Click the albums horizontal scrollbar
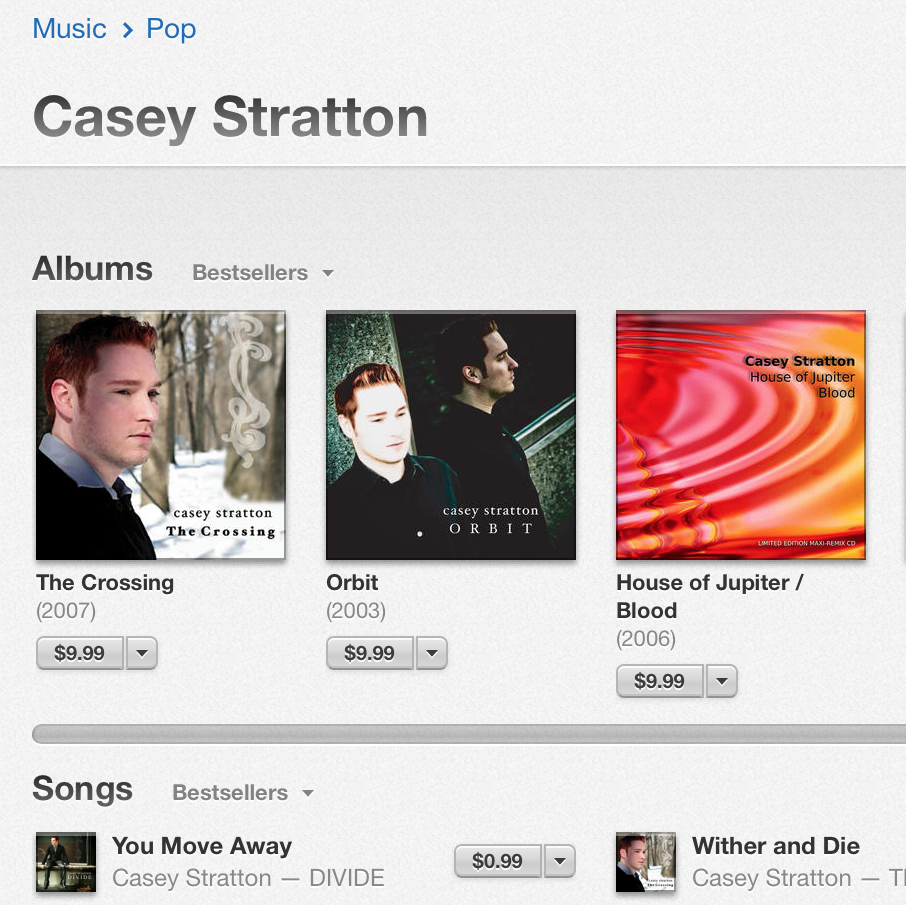 (469, 734)
